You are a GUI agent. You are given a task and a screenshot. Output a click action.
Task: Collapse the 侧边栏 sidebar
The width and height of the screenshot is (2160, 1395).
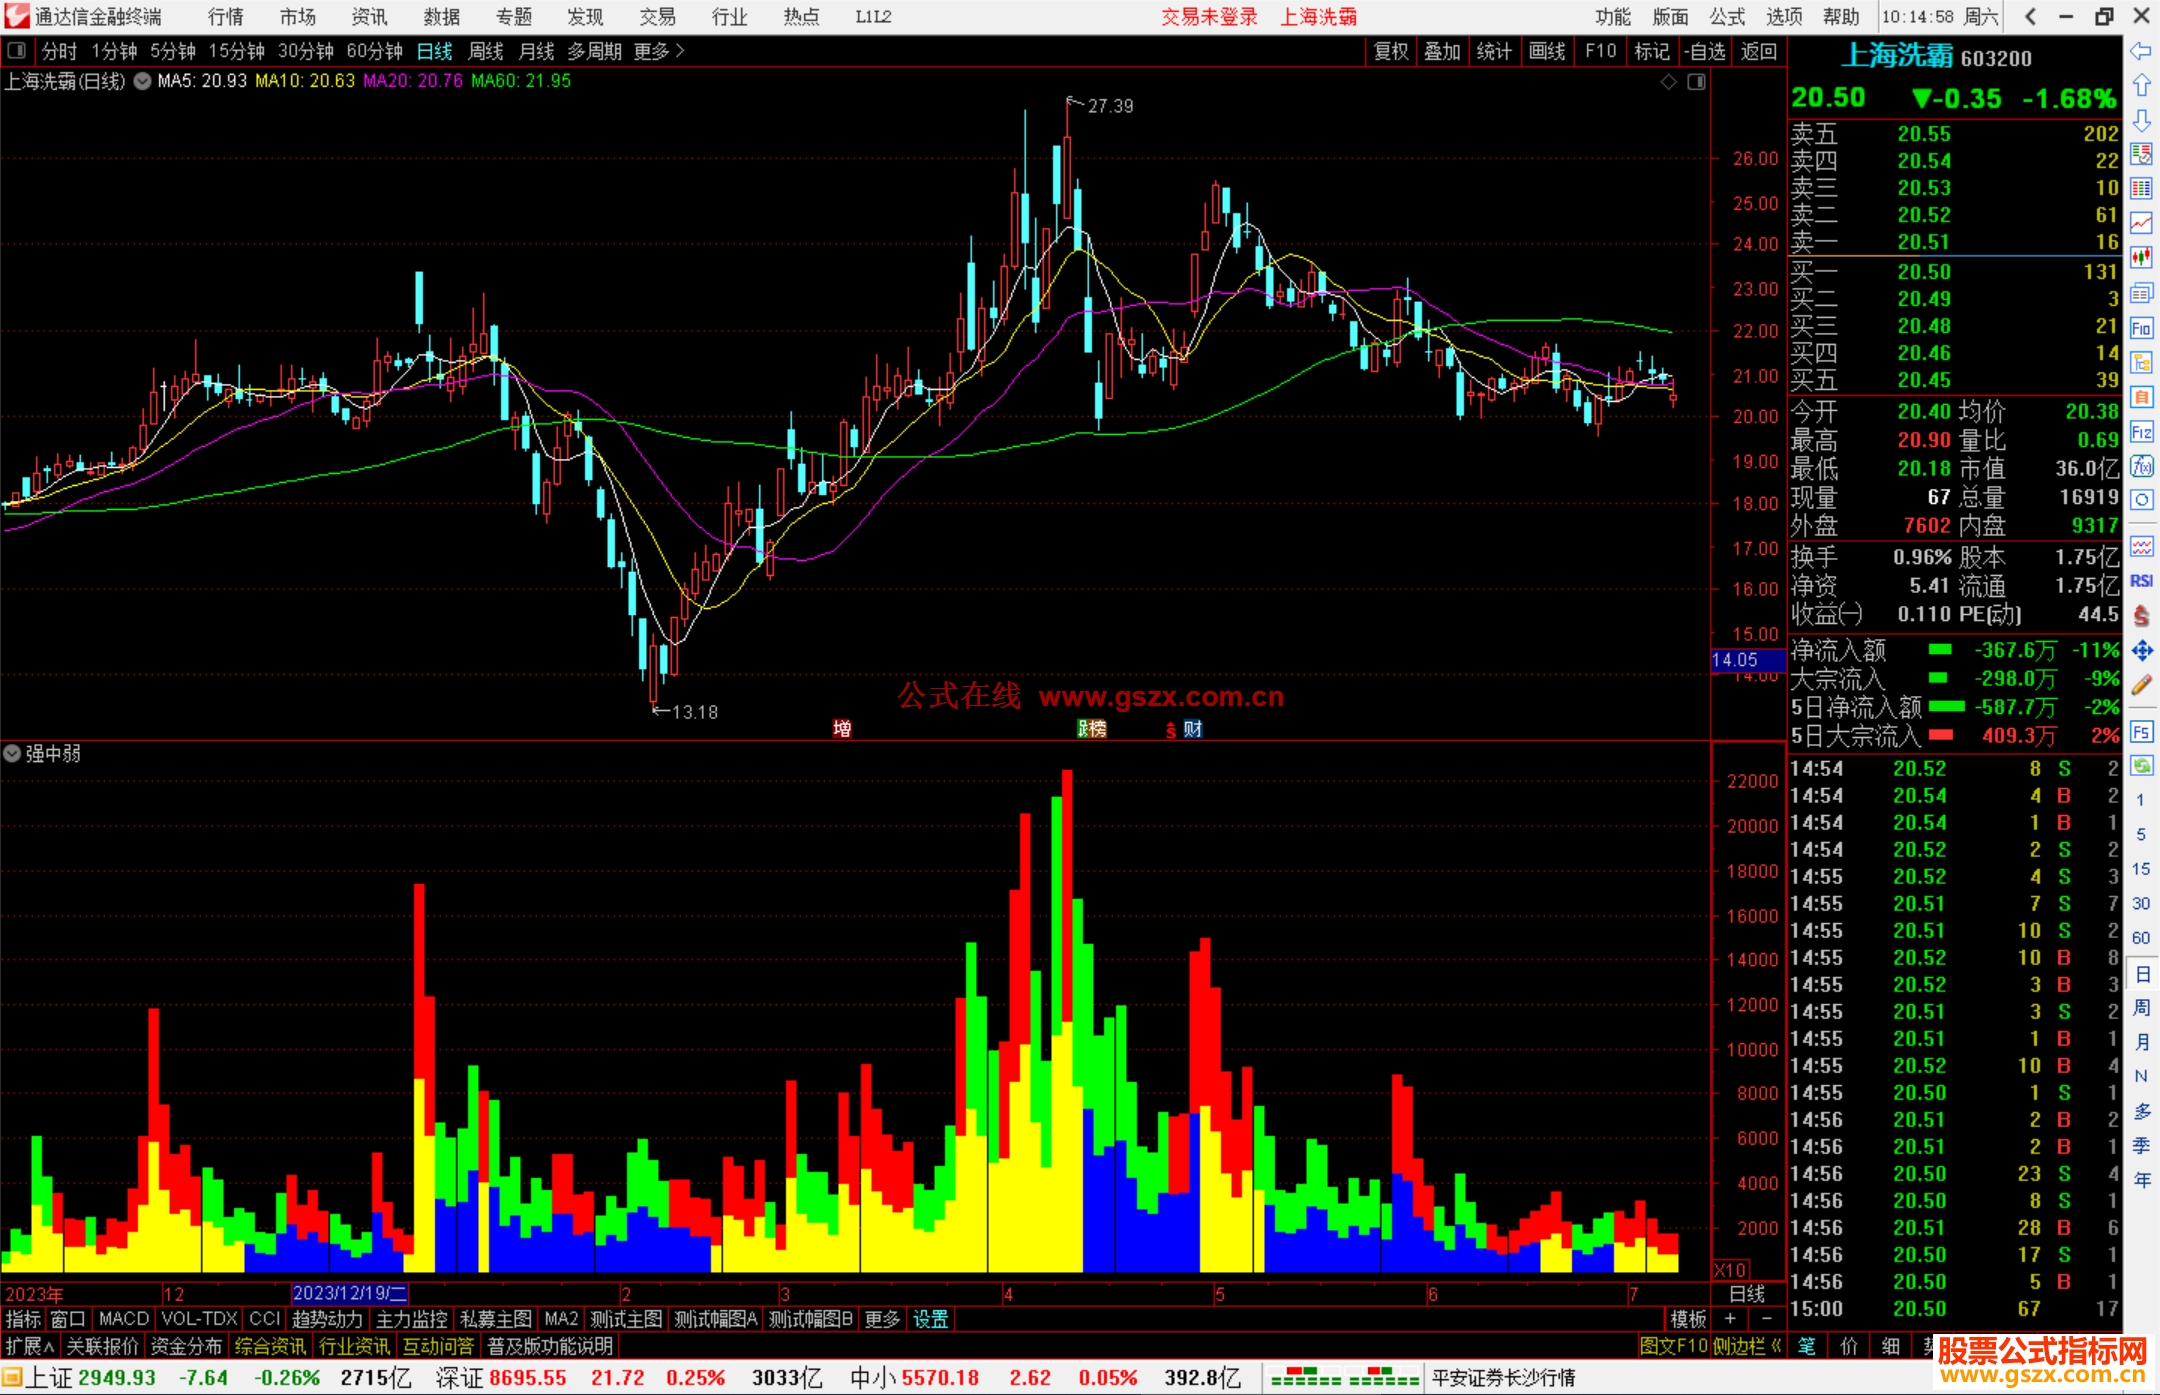[x=1747, y=1346]
